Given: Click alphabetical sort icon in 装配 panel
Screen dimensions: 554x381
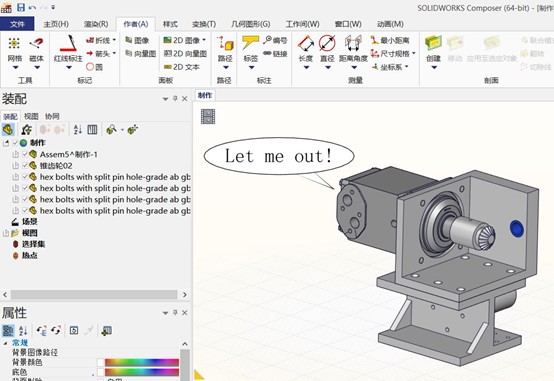Looking at the screenshot, I should pyautogui.click(x=78, y=129).
